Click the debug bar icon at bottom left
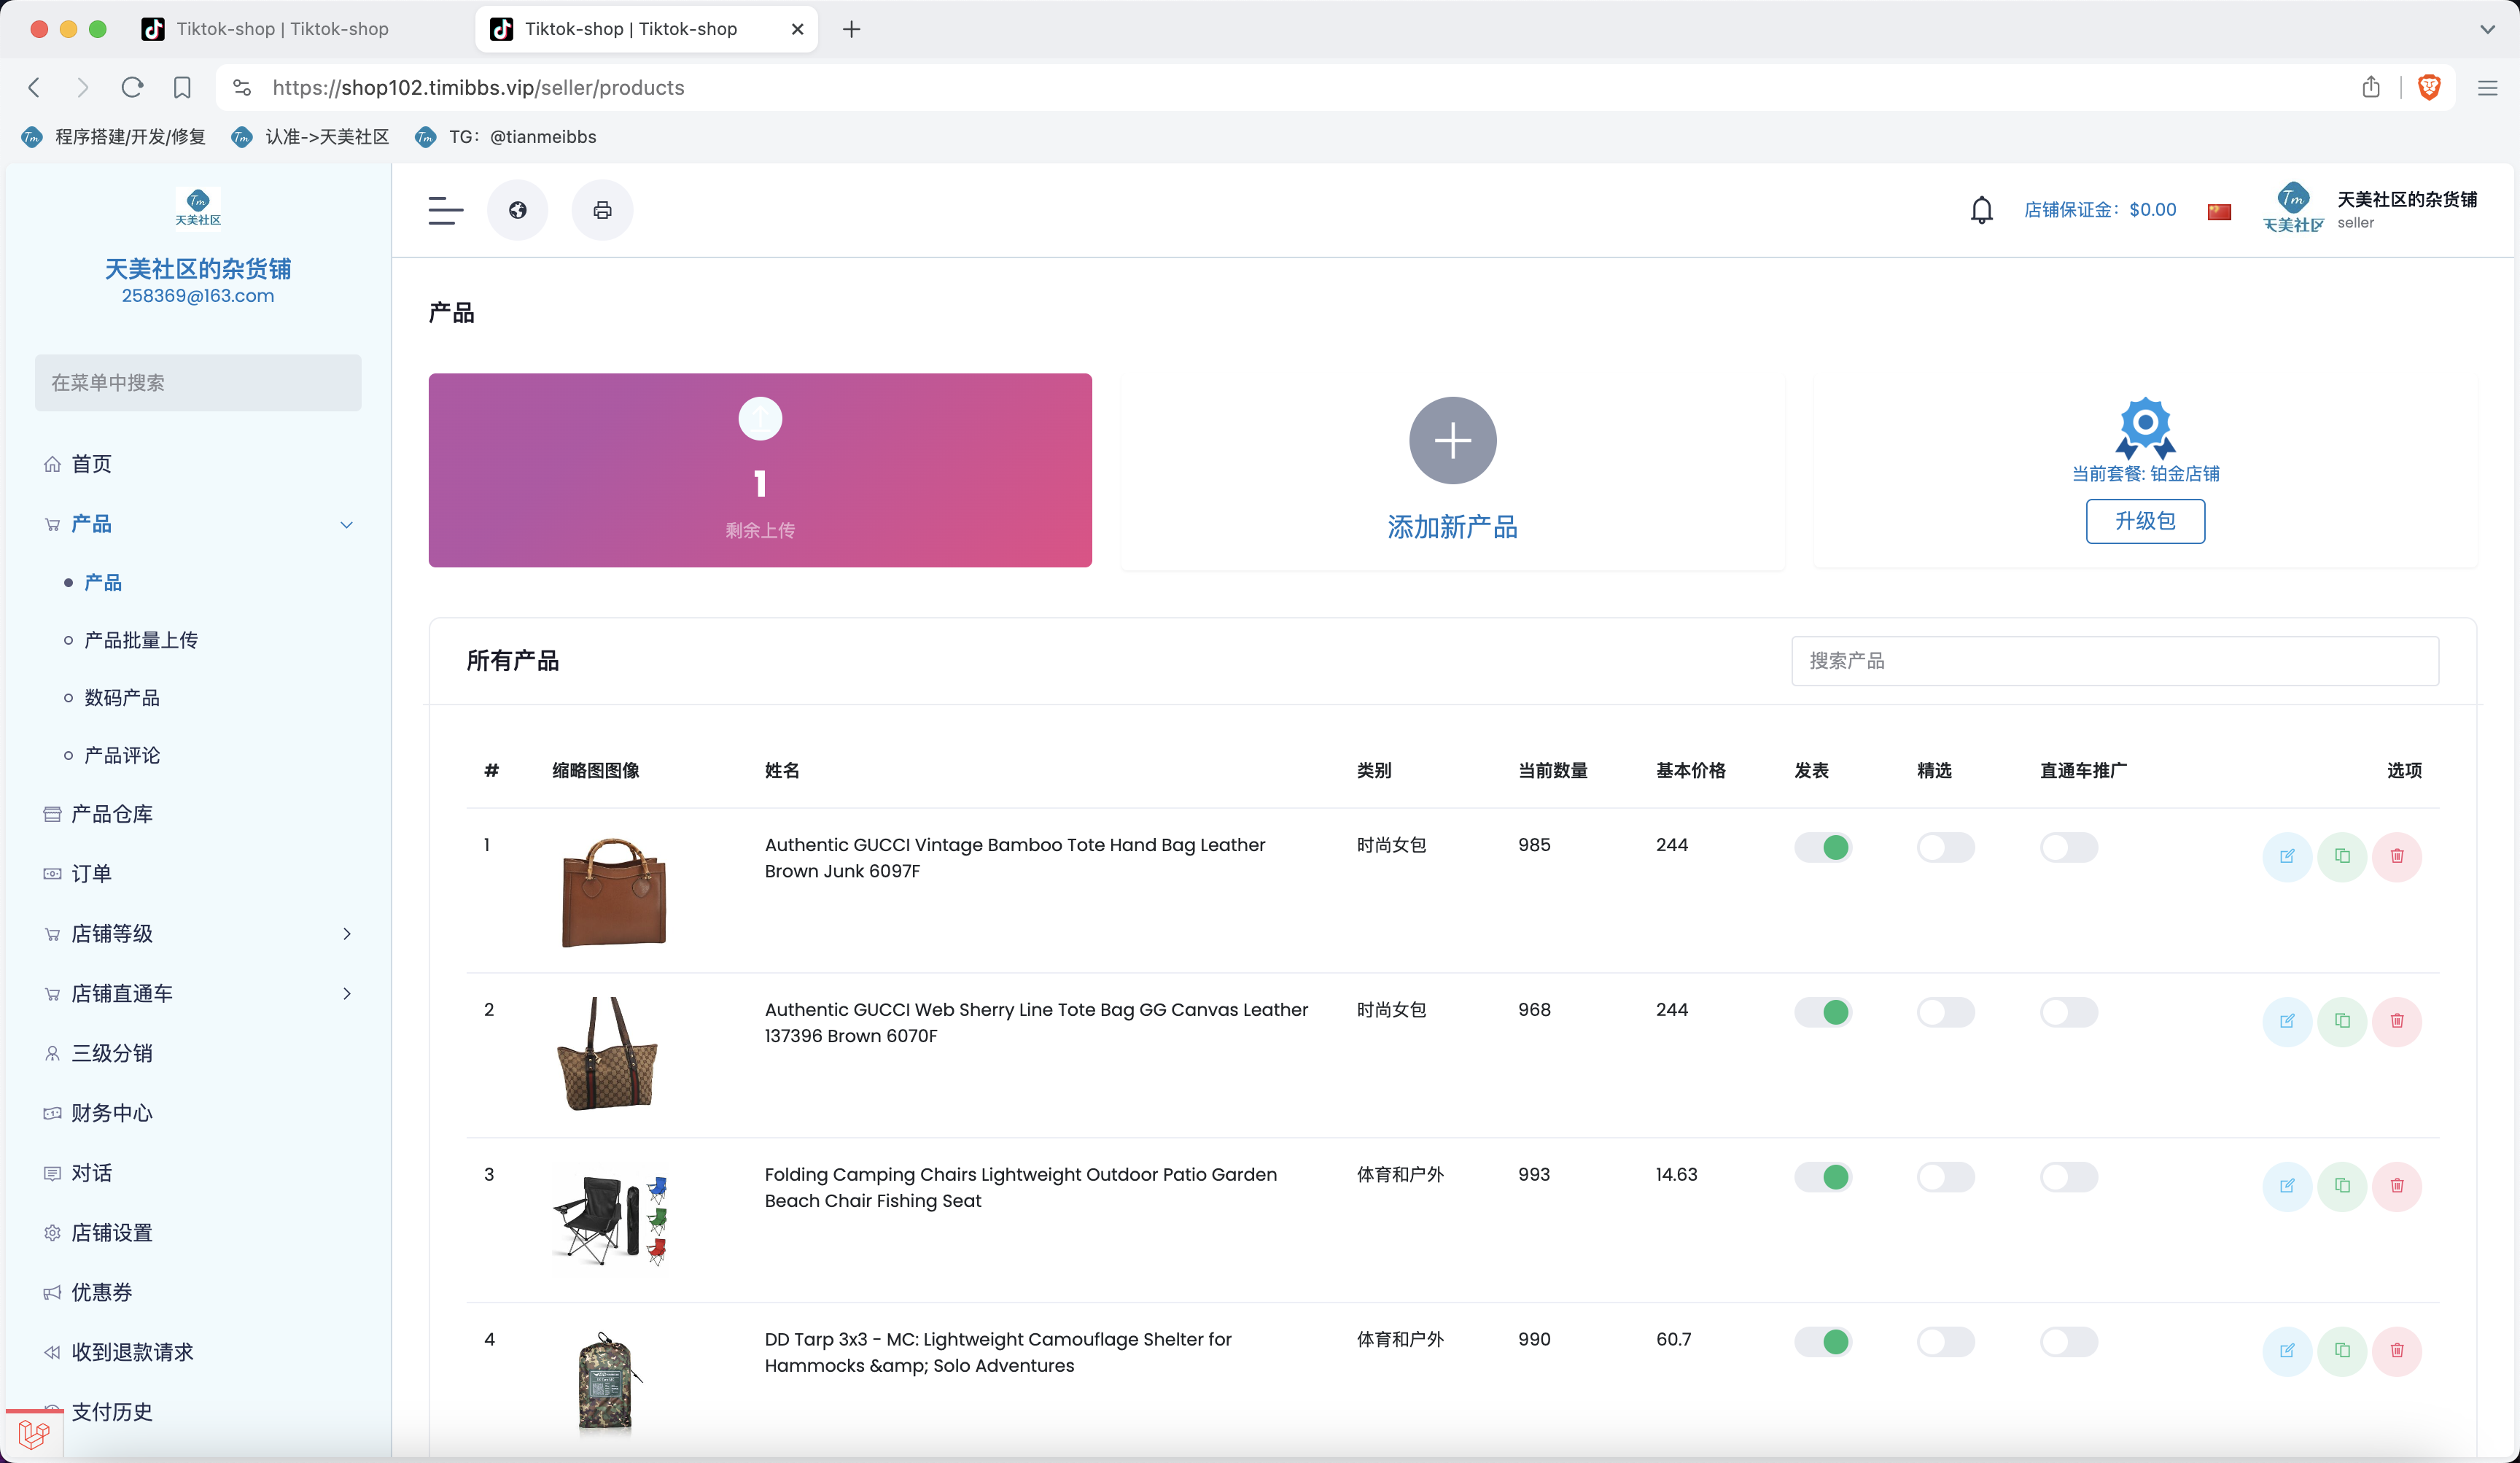 (33, 1435)
